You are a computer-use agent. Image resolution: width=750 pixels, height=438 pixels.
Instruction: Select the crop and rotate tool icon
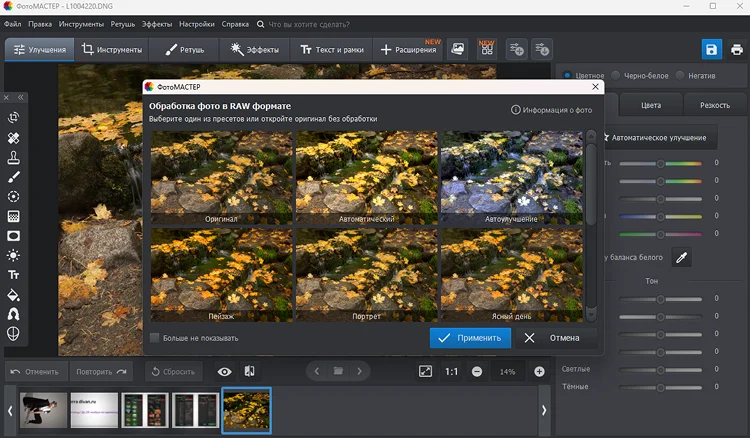(14, 117)
